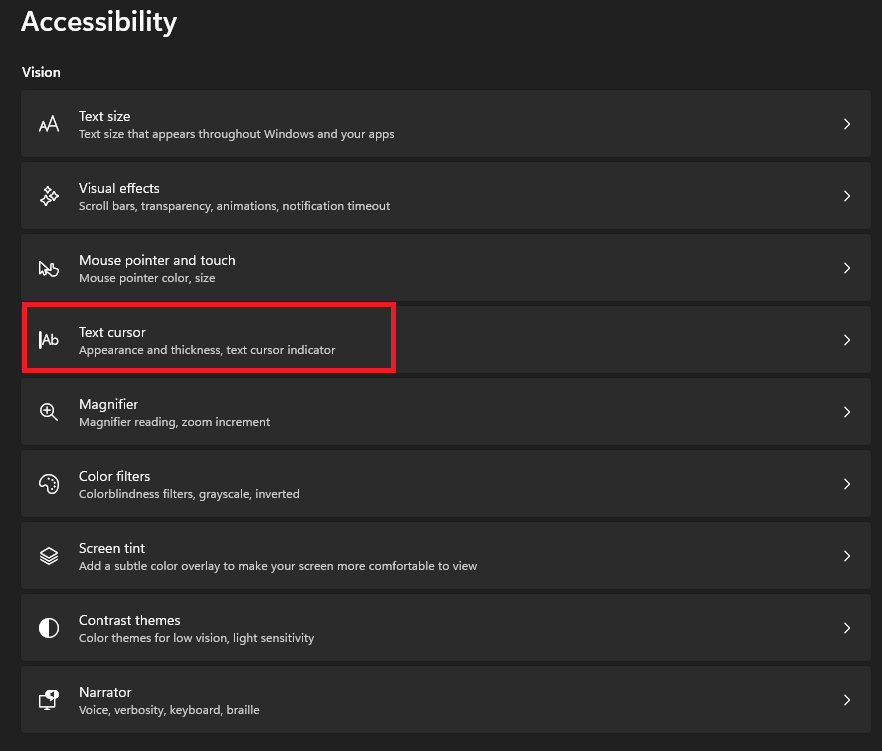Screen dimensions: 882x751
Task: Click 'Appearance and thickness, text cursor indicator' text
Action: [207, 350]
